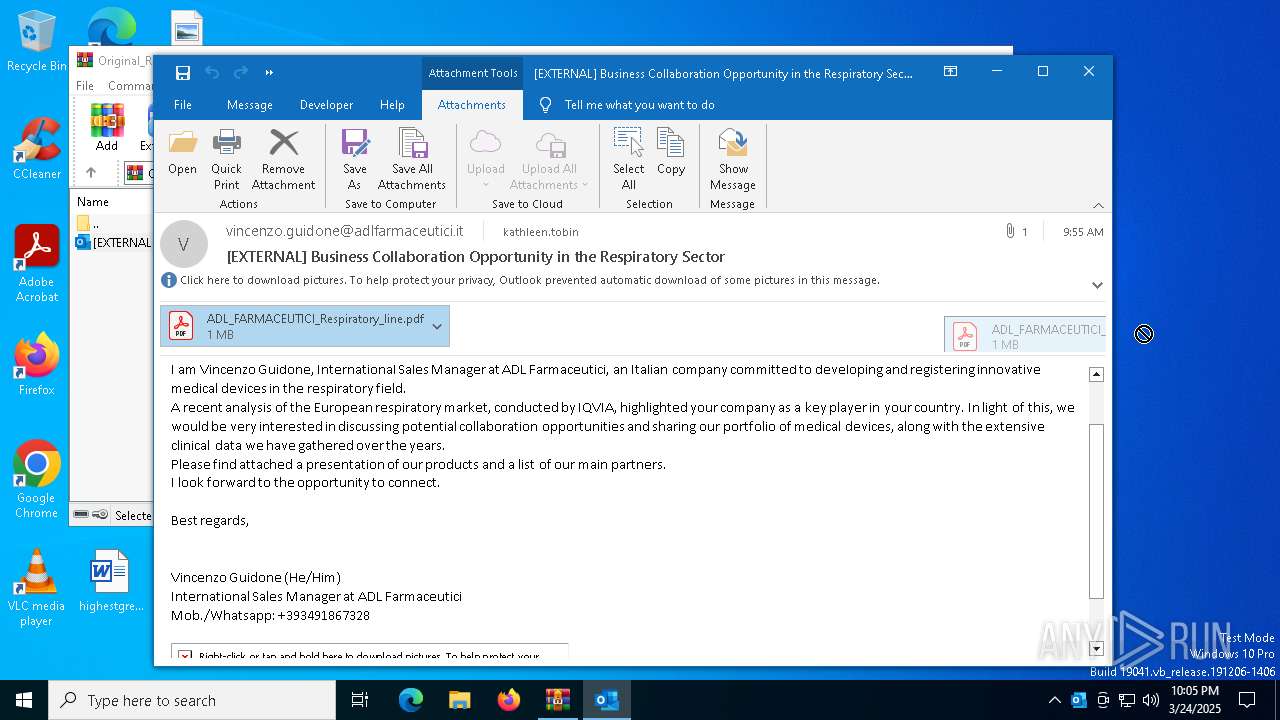Screen dimensions: 1280x720
Task: Open Adobe Acrobat desktop icon
Action: [x=37, y=264]
